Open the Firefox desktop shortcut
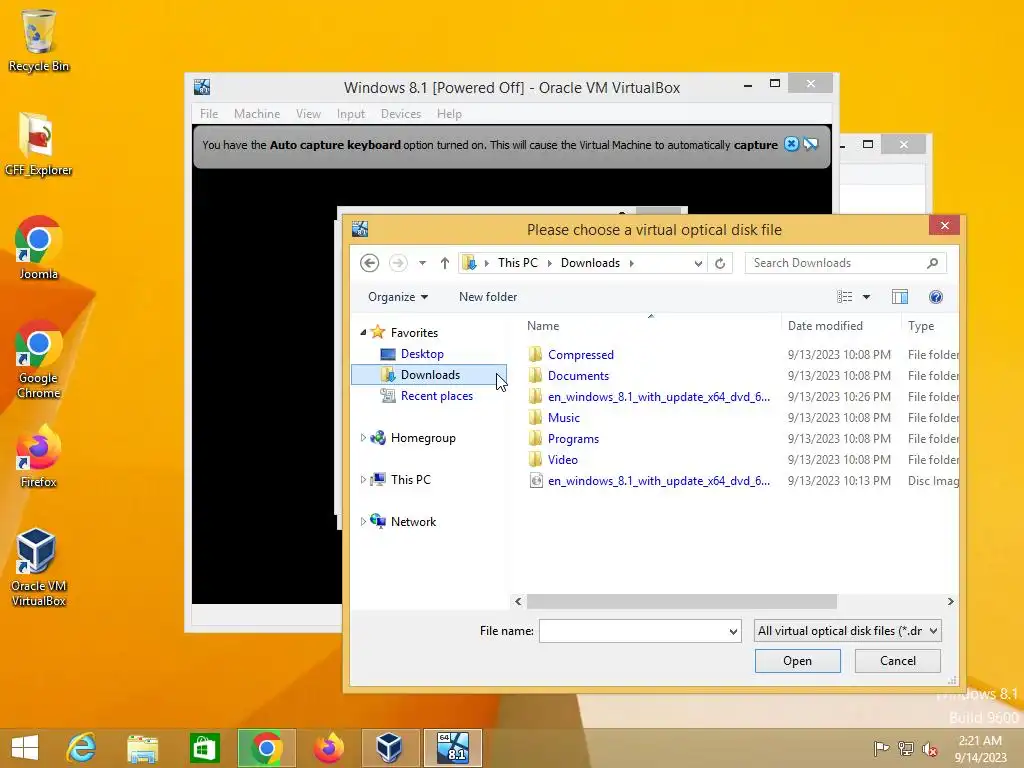The height and width of the screenshot is (768, 1024). click(x=39, y=456)
